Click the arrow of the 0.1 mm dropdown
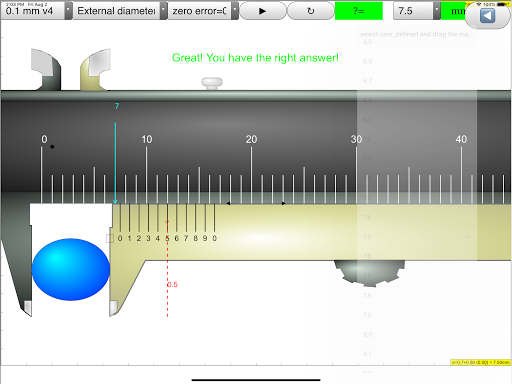The height and width of the screenshot is (384, 512). pyautogui.click(x=68, y=11)
